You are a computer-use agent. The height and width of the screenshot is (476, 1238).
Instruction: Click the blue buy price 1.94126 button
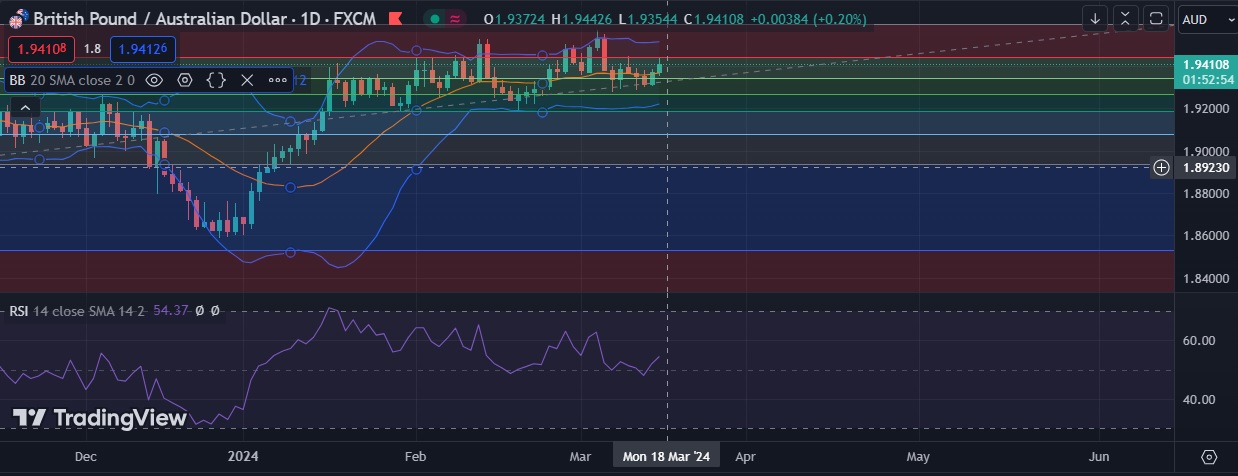[143, 48]
